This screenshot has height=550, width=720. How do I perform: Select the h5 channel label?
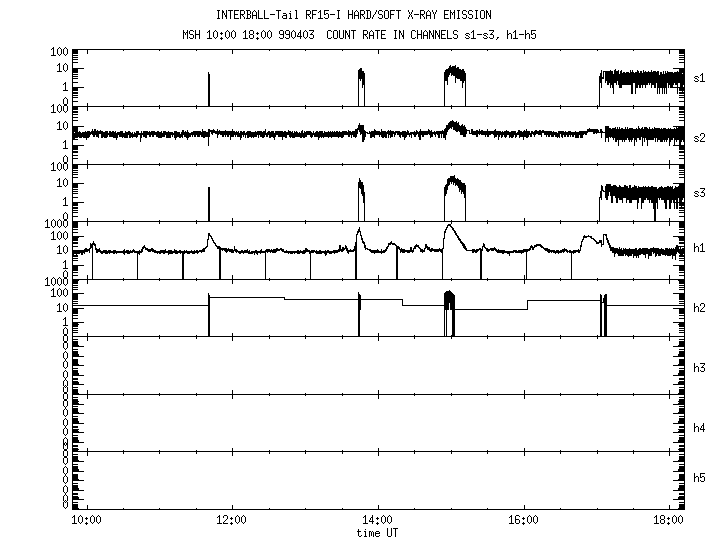[701, 479]
